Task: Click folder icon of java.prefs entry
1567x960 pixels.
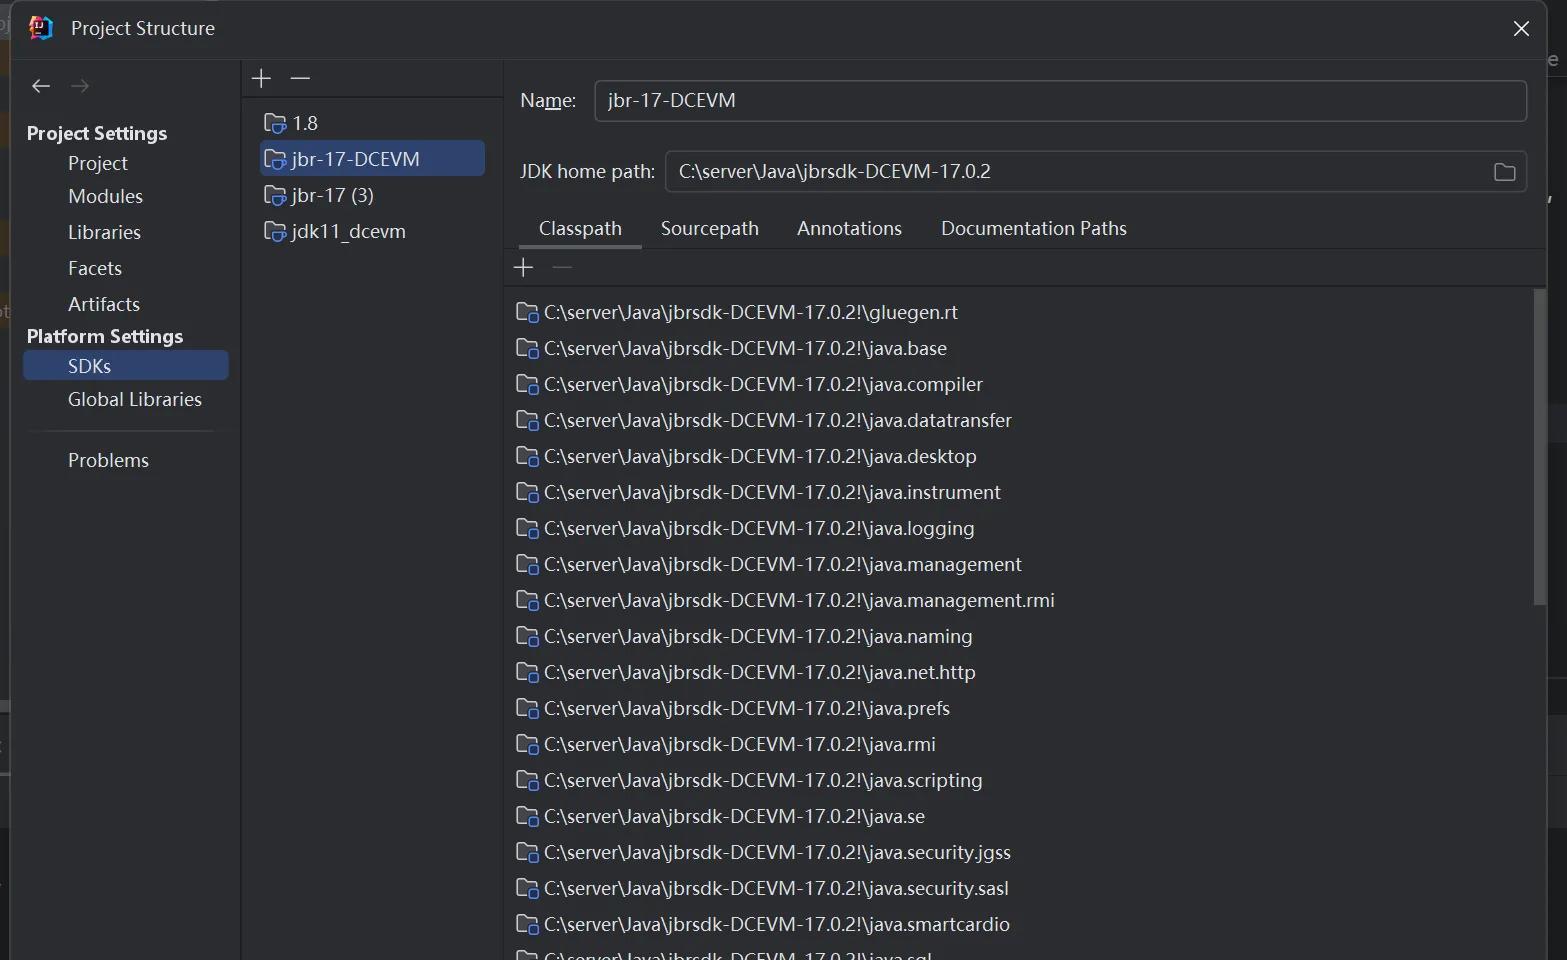Action: click(527, 708)
